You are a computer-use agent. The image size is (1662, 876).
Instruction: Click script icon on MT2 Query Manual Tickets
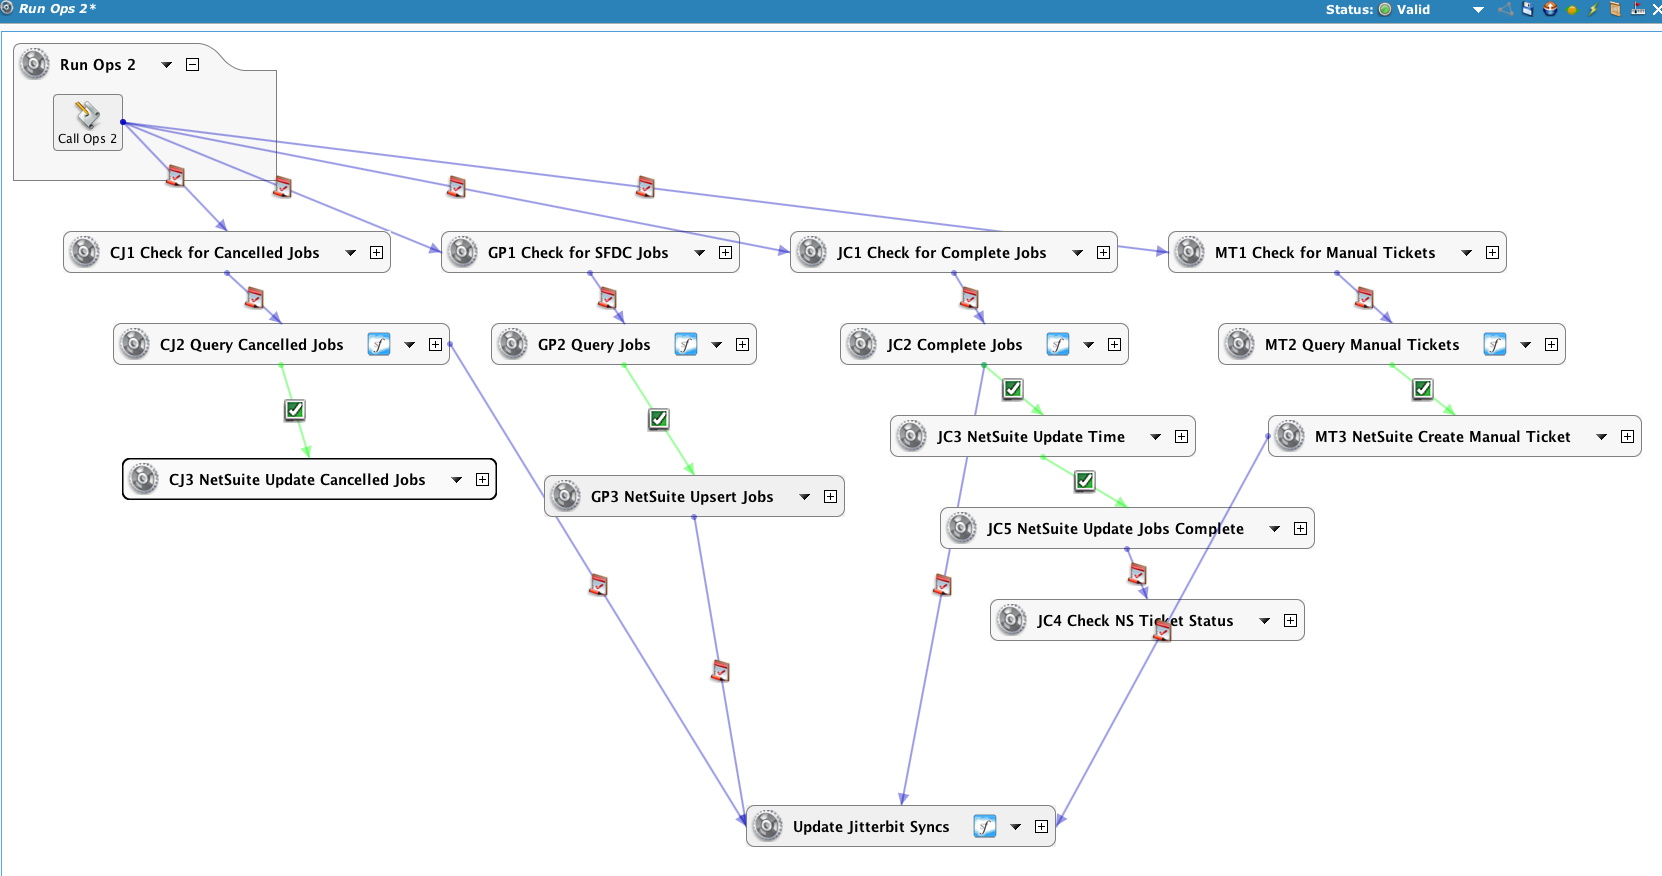tap(1495, 345)
